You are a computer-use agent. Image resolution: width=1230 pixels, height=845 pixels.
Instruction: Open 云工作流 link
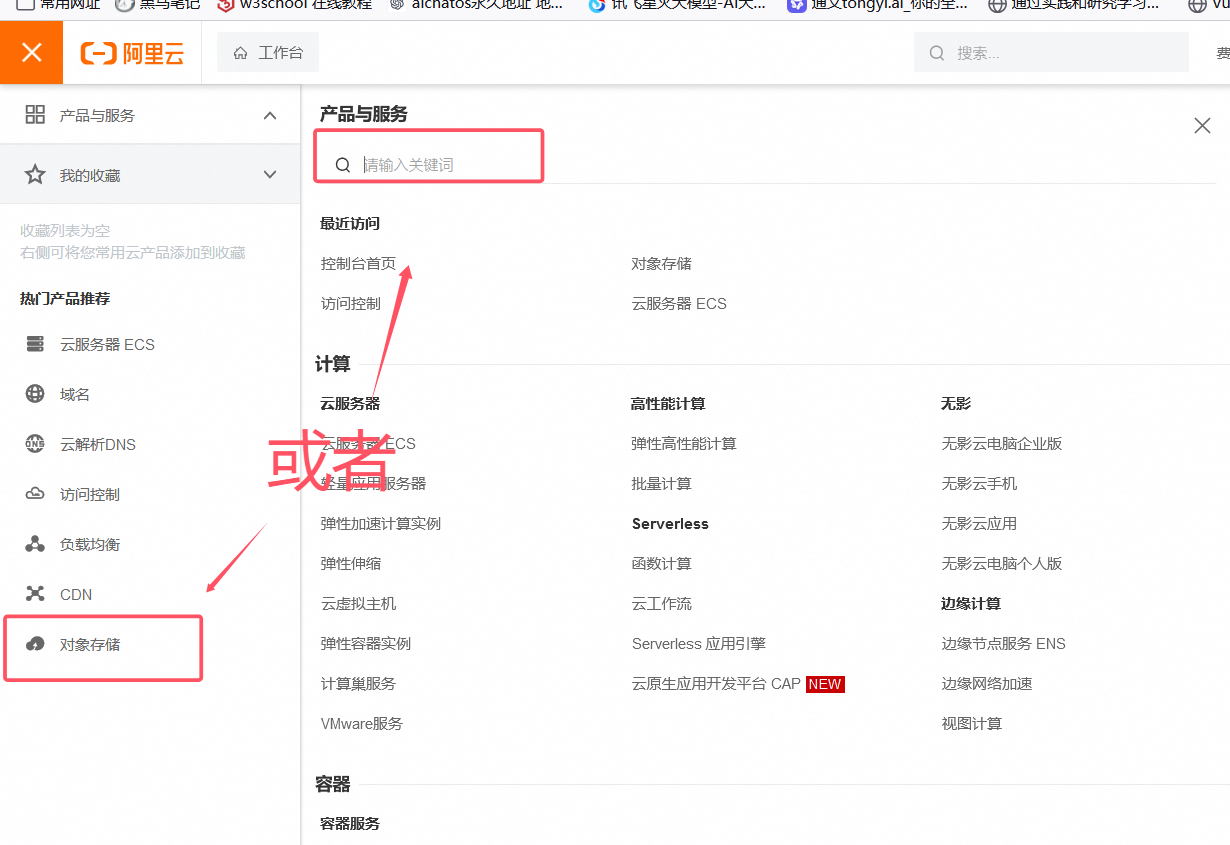661,604
